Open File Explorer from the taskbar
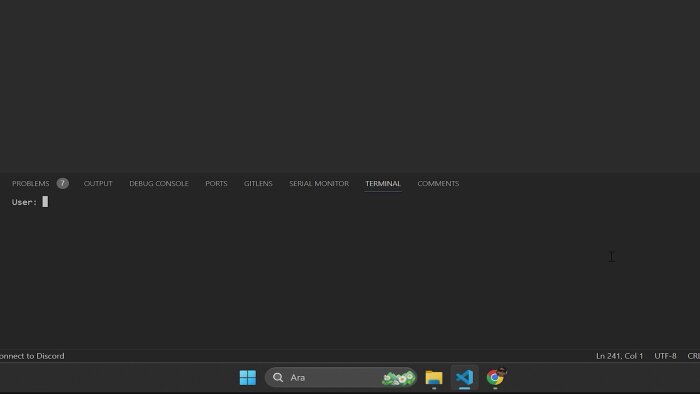Viewport: 700px width, 394px height. pos(433,377)
